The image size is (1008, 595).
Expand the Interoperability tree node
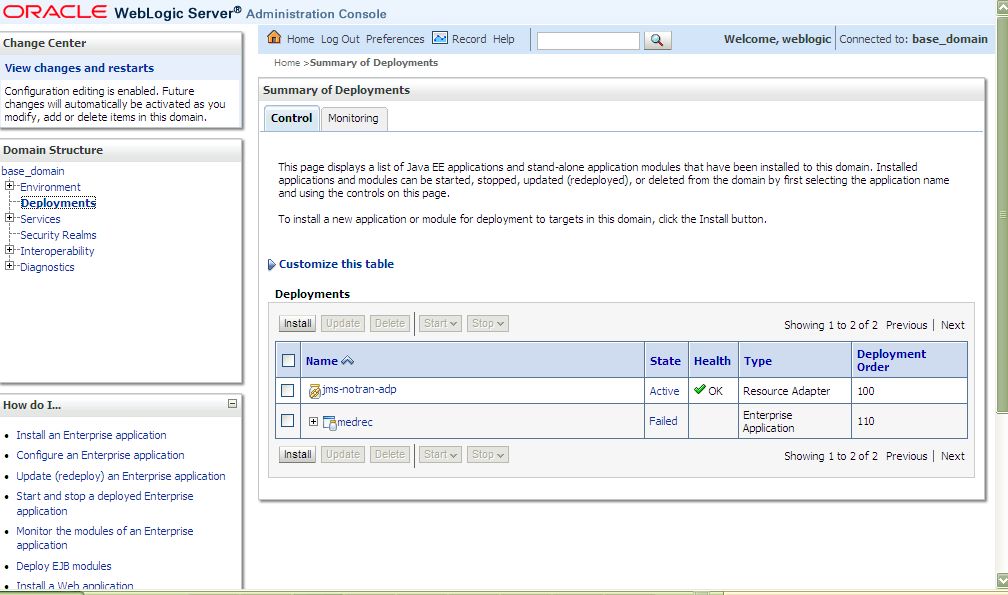tap(9, 250)
